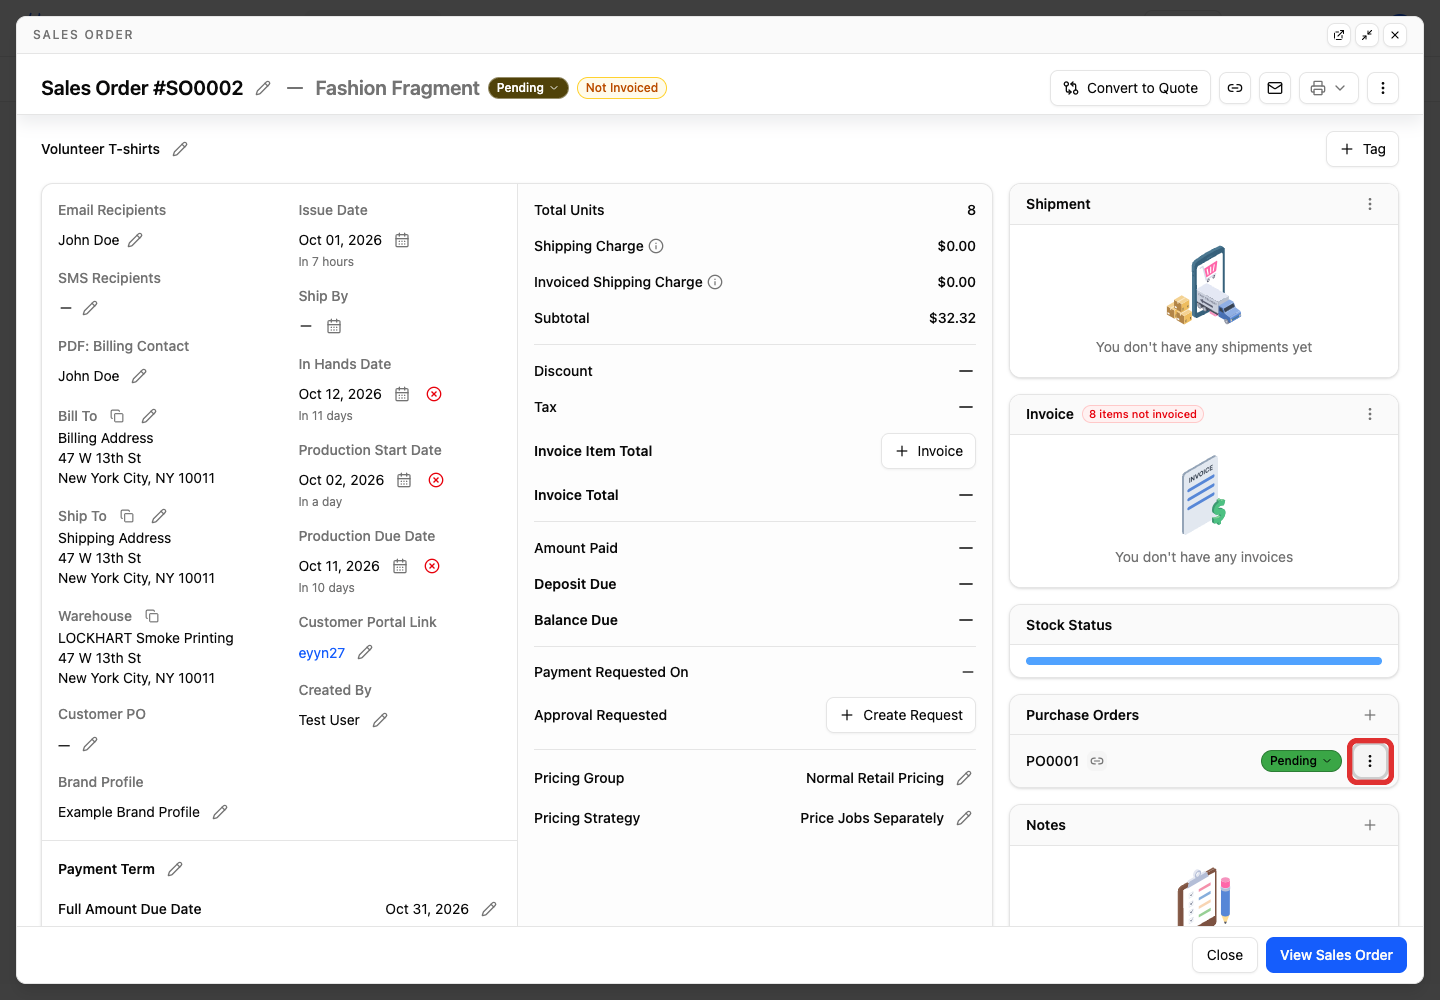
Task: Open customer portal link eyyn27
Action: click(322, 653)
